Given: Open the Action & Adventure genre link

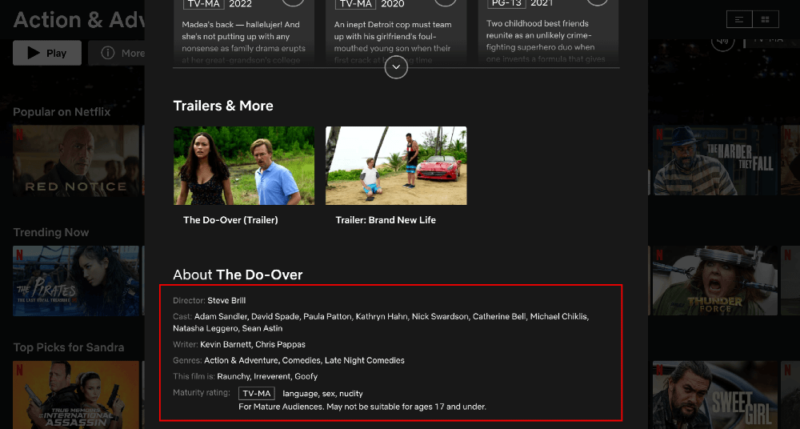Looking at the screenshot, I should point(241,361).
